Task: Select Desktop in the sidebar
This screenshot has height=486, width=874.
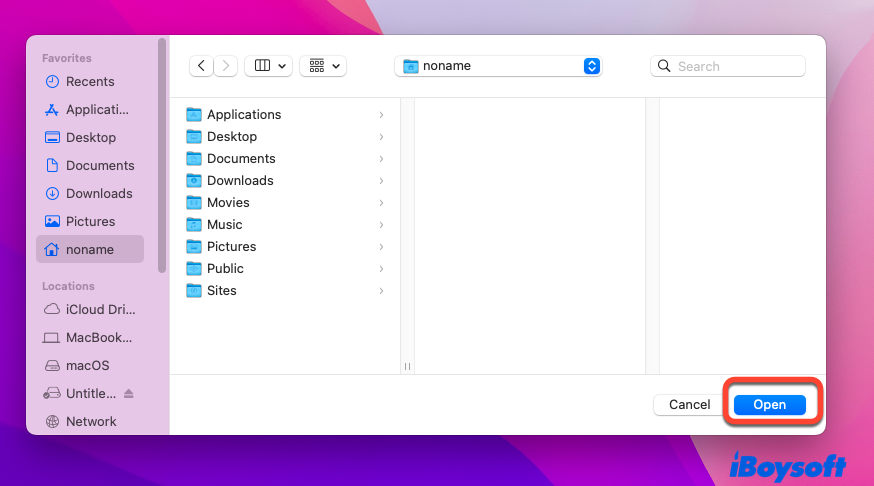Action: coord(90,138)
